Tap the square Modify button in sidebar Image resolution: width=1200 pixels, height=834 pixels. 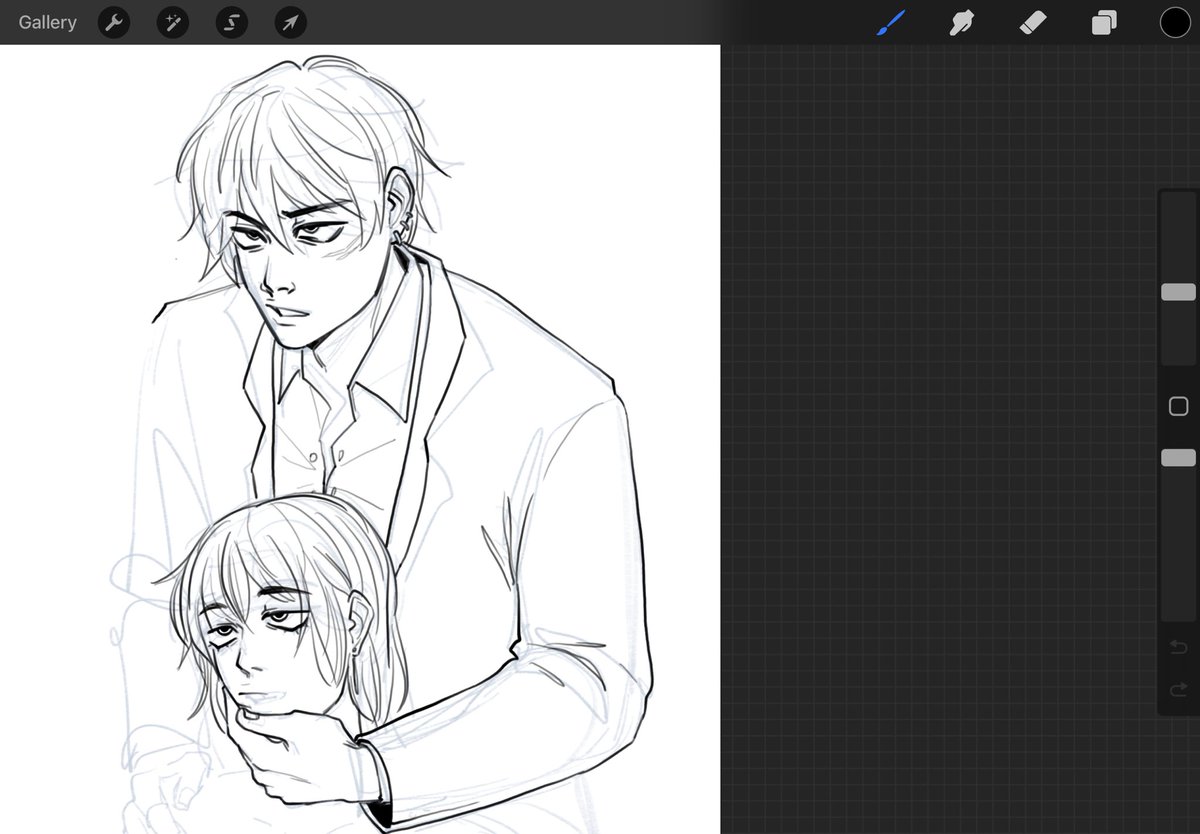click(1178, 406)
